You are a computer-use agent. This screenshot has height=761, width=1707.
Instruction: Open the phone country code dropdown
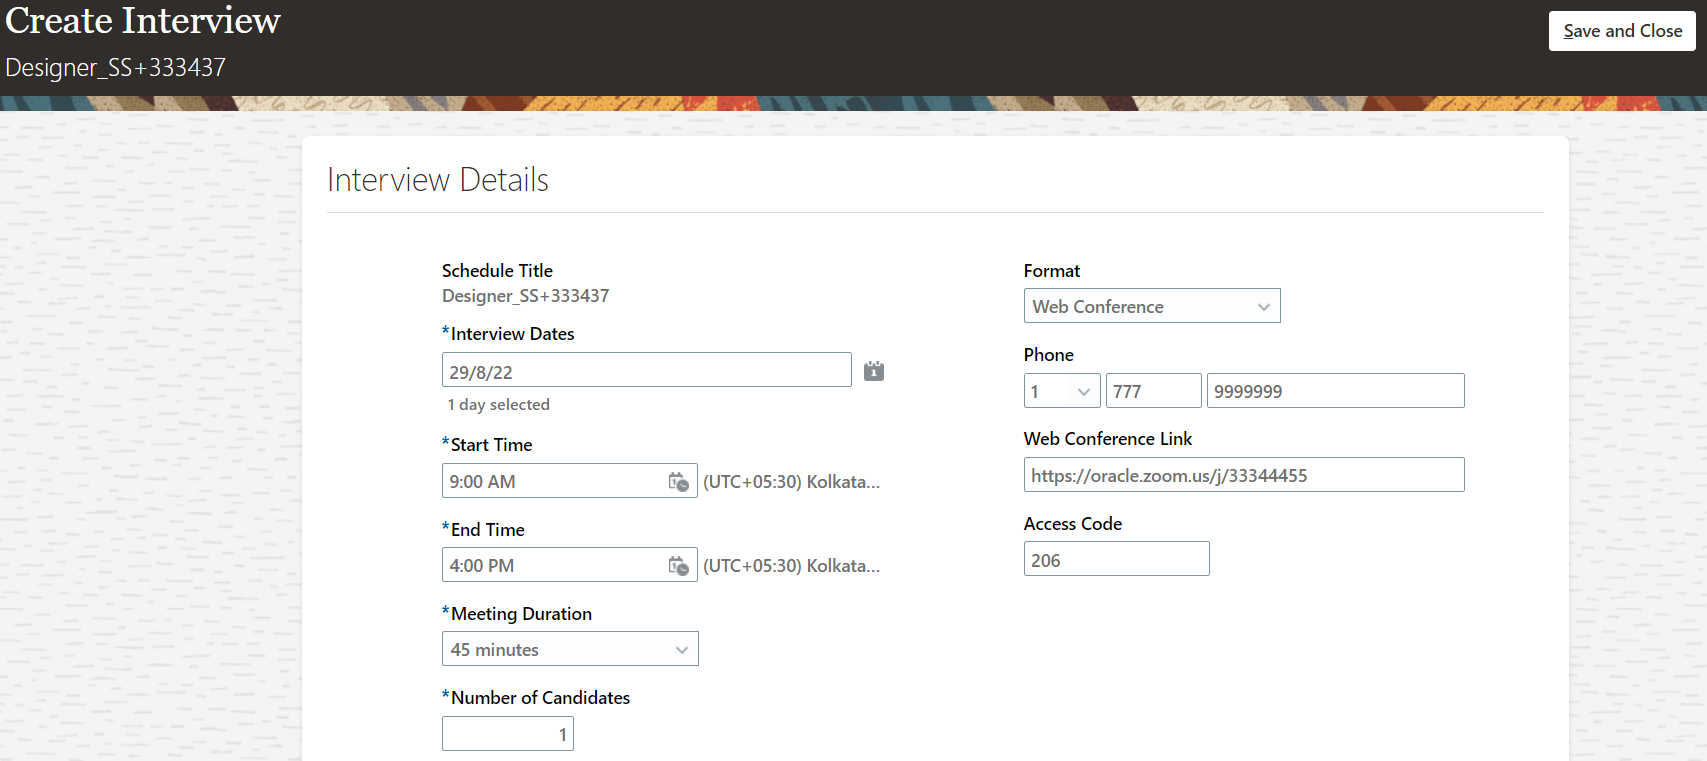click(1082, 392)
